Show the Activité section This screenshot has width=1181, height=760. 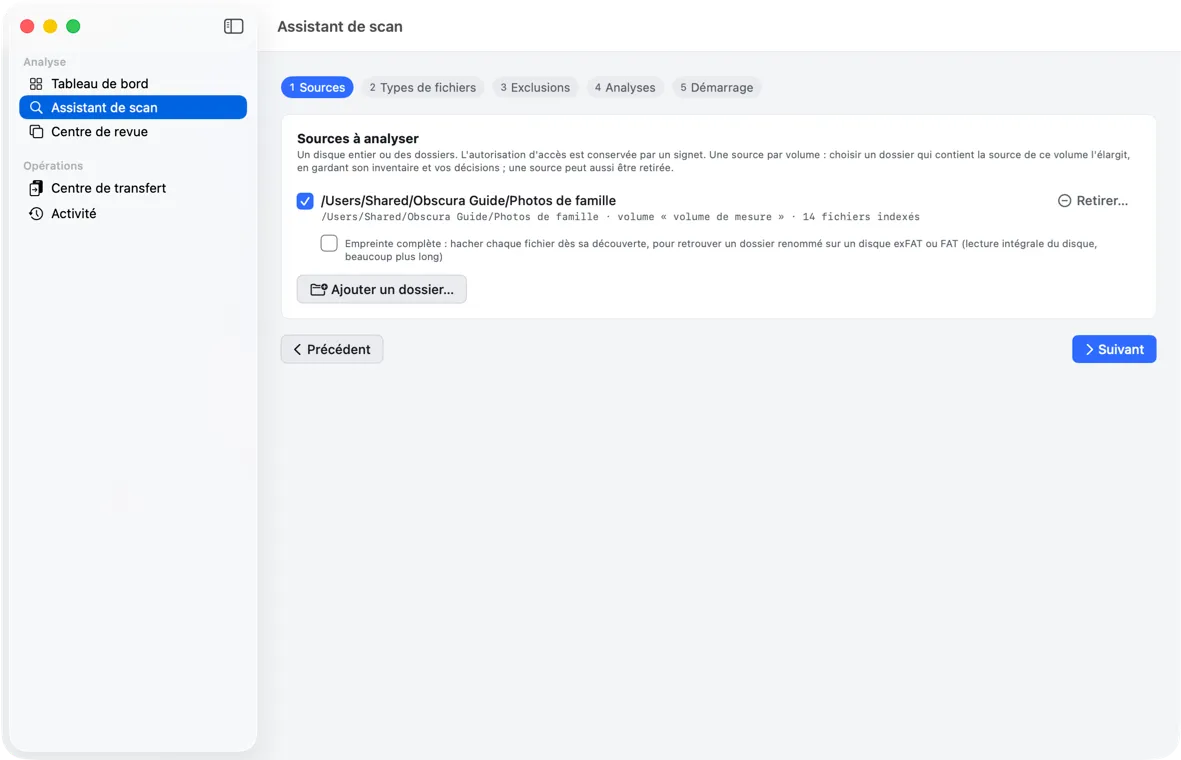(133, 214)
